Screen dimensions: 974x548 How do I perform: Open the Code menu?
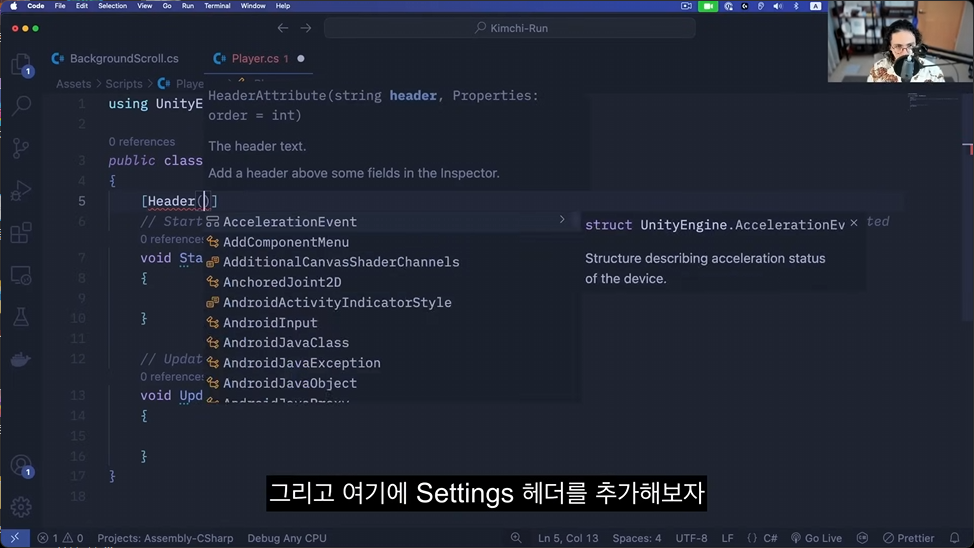(35, 6)
